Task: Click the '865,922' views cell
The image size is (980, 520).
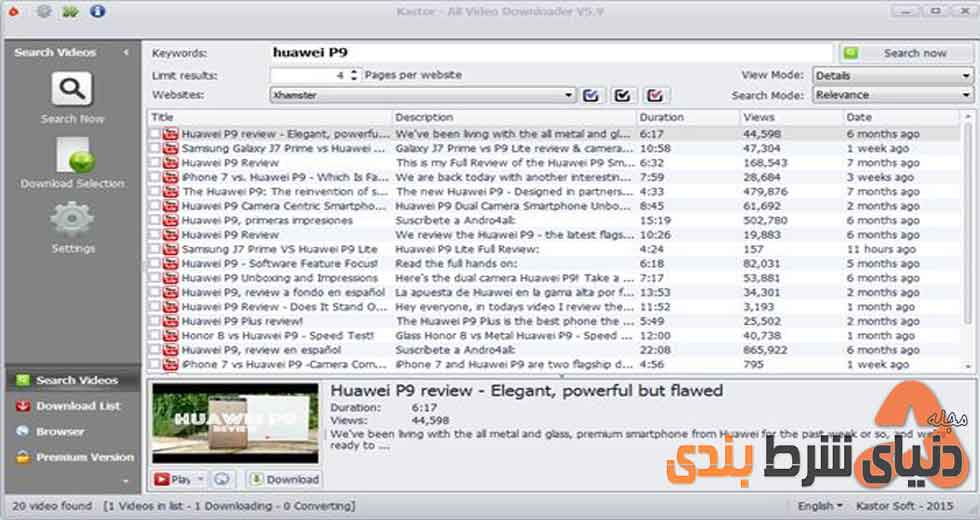Action: point(766,350)
